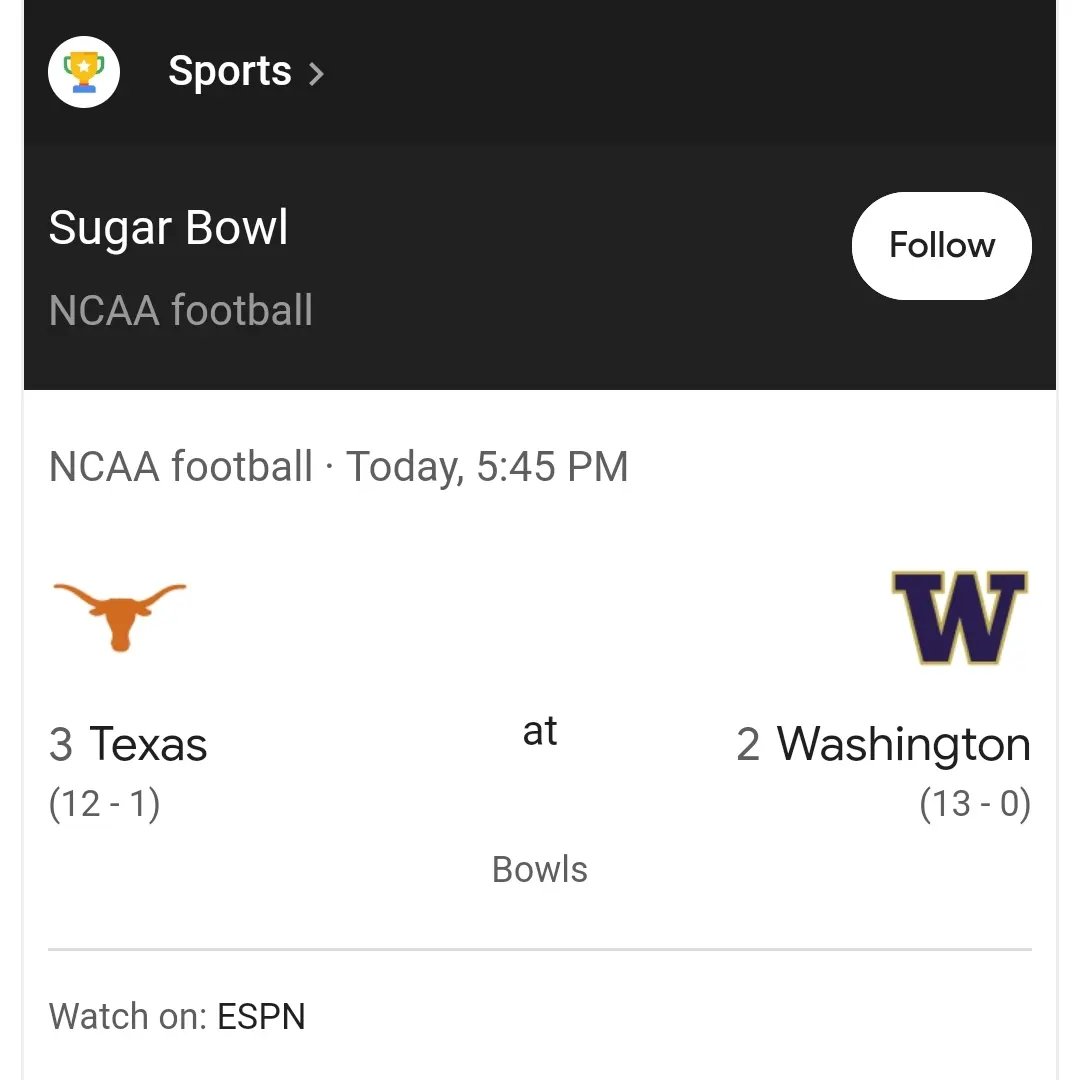Click the Today, 5:45 PM game time
The height and width of the screenshot is (1080, 1080).
tap(487, 467)
